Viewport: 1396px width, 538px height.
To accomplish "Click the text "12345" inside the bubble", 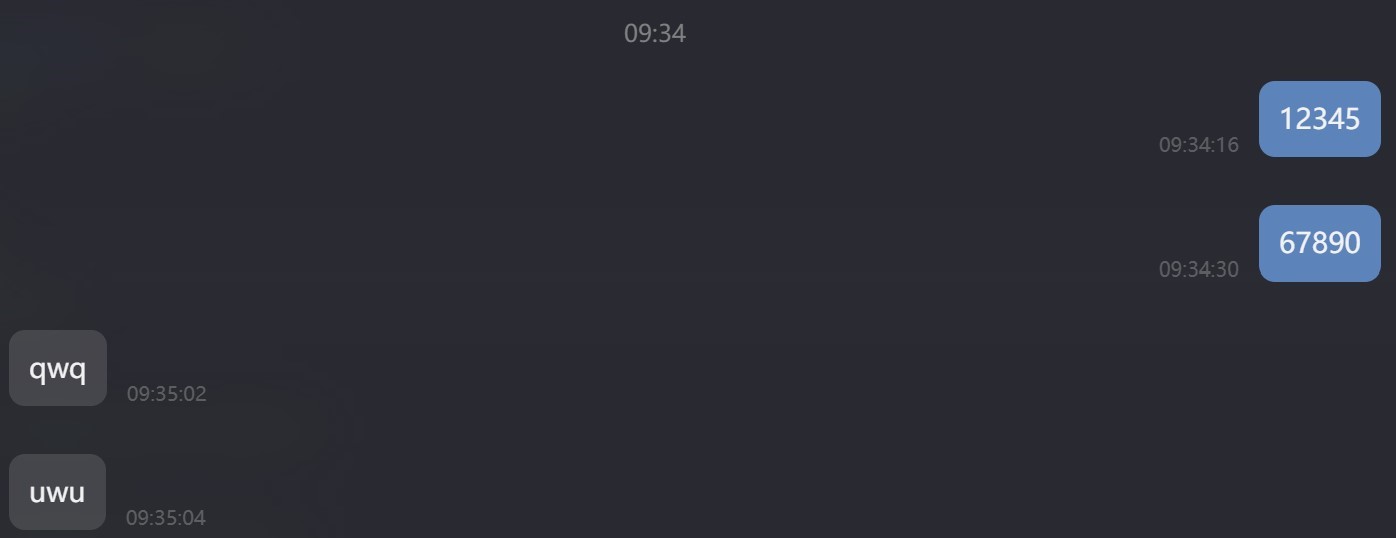I will (1320, 119).
